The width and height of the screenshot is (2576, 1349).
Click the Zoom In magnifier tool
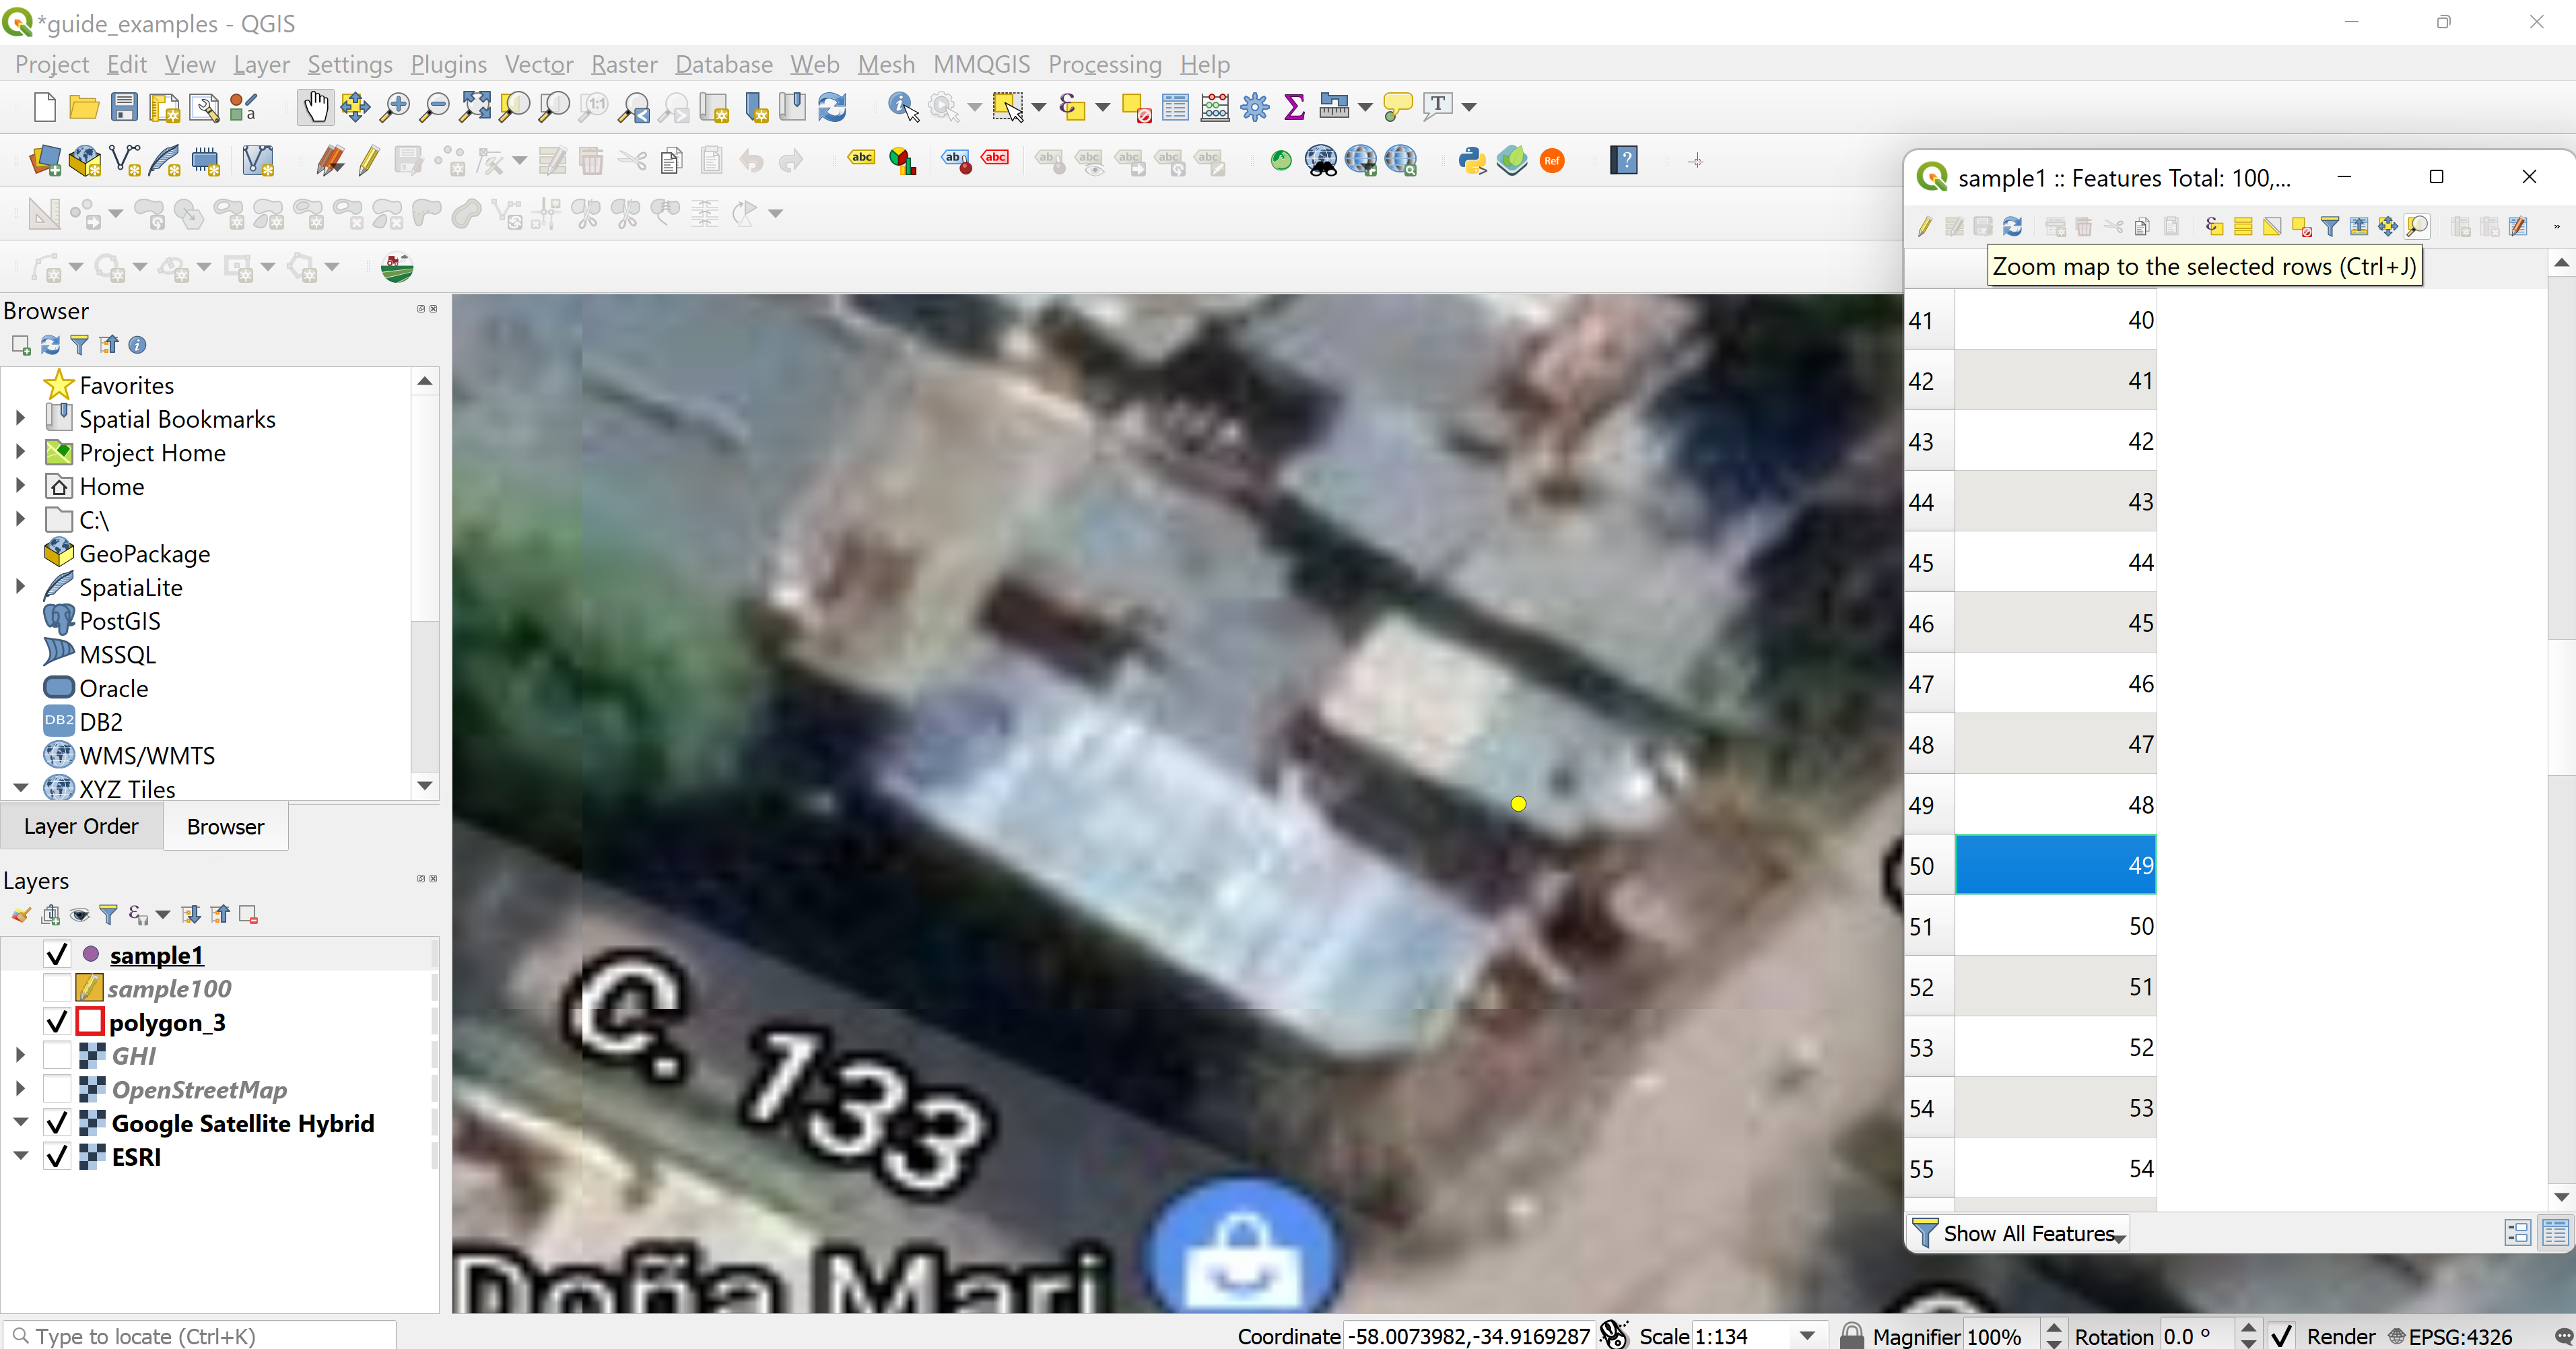(396, 106)
